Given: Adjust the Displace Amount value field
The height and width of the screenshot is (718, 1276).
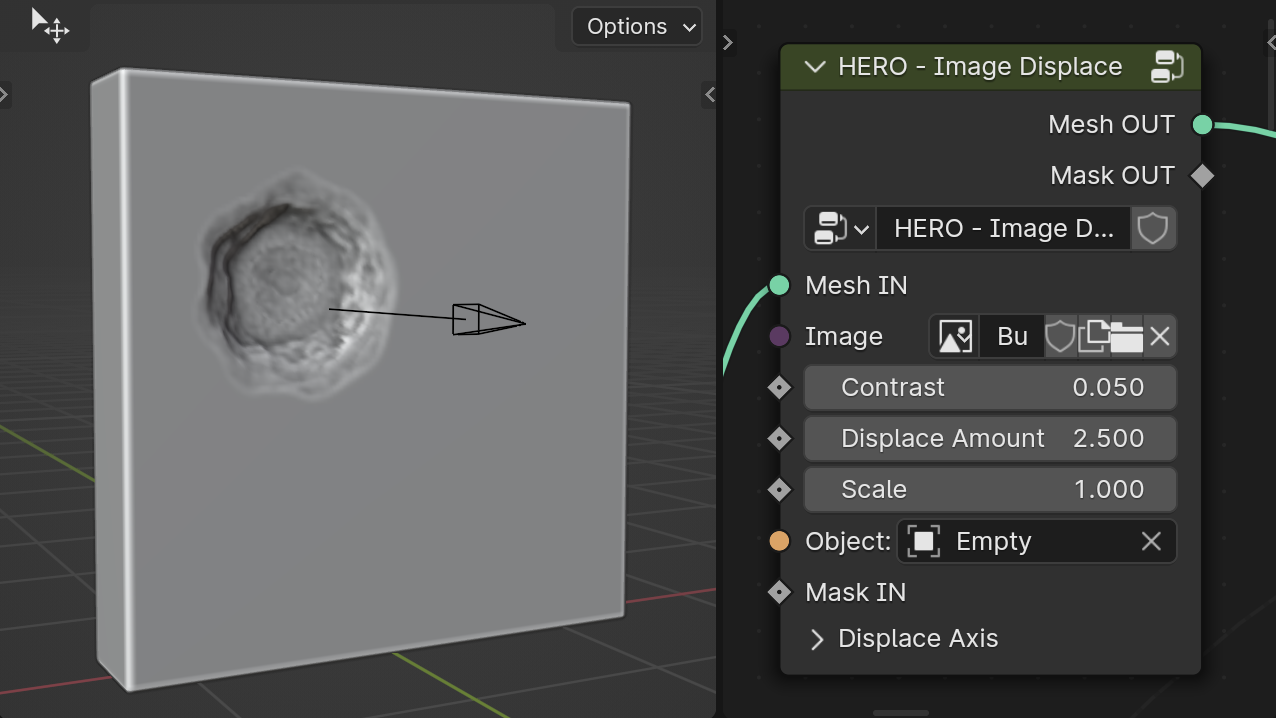Looking at the screenshot, I should coord(990,439).
